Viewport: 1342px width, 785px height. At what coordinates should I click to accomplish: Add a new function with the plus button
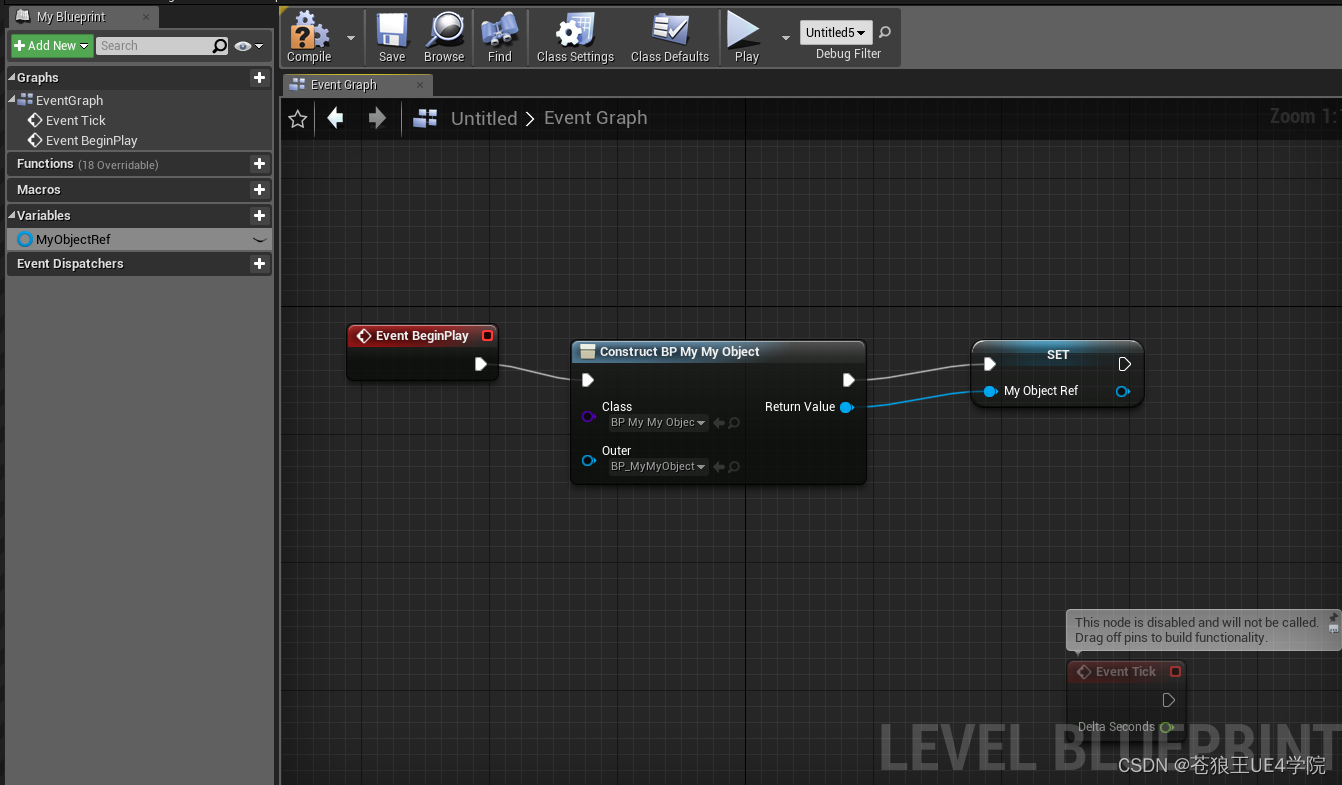pos(259,164)
